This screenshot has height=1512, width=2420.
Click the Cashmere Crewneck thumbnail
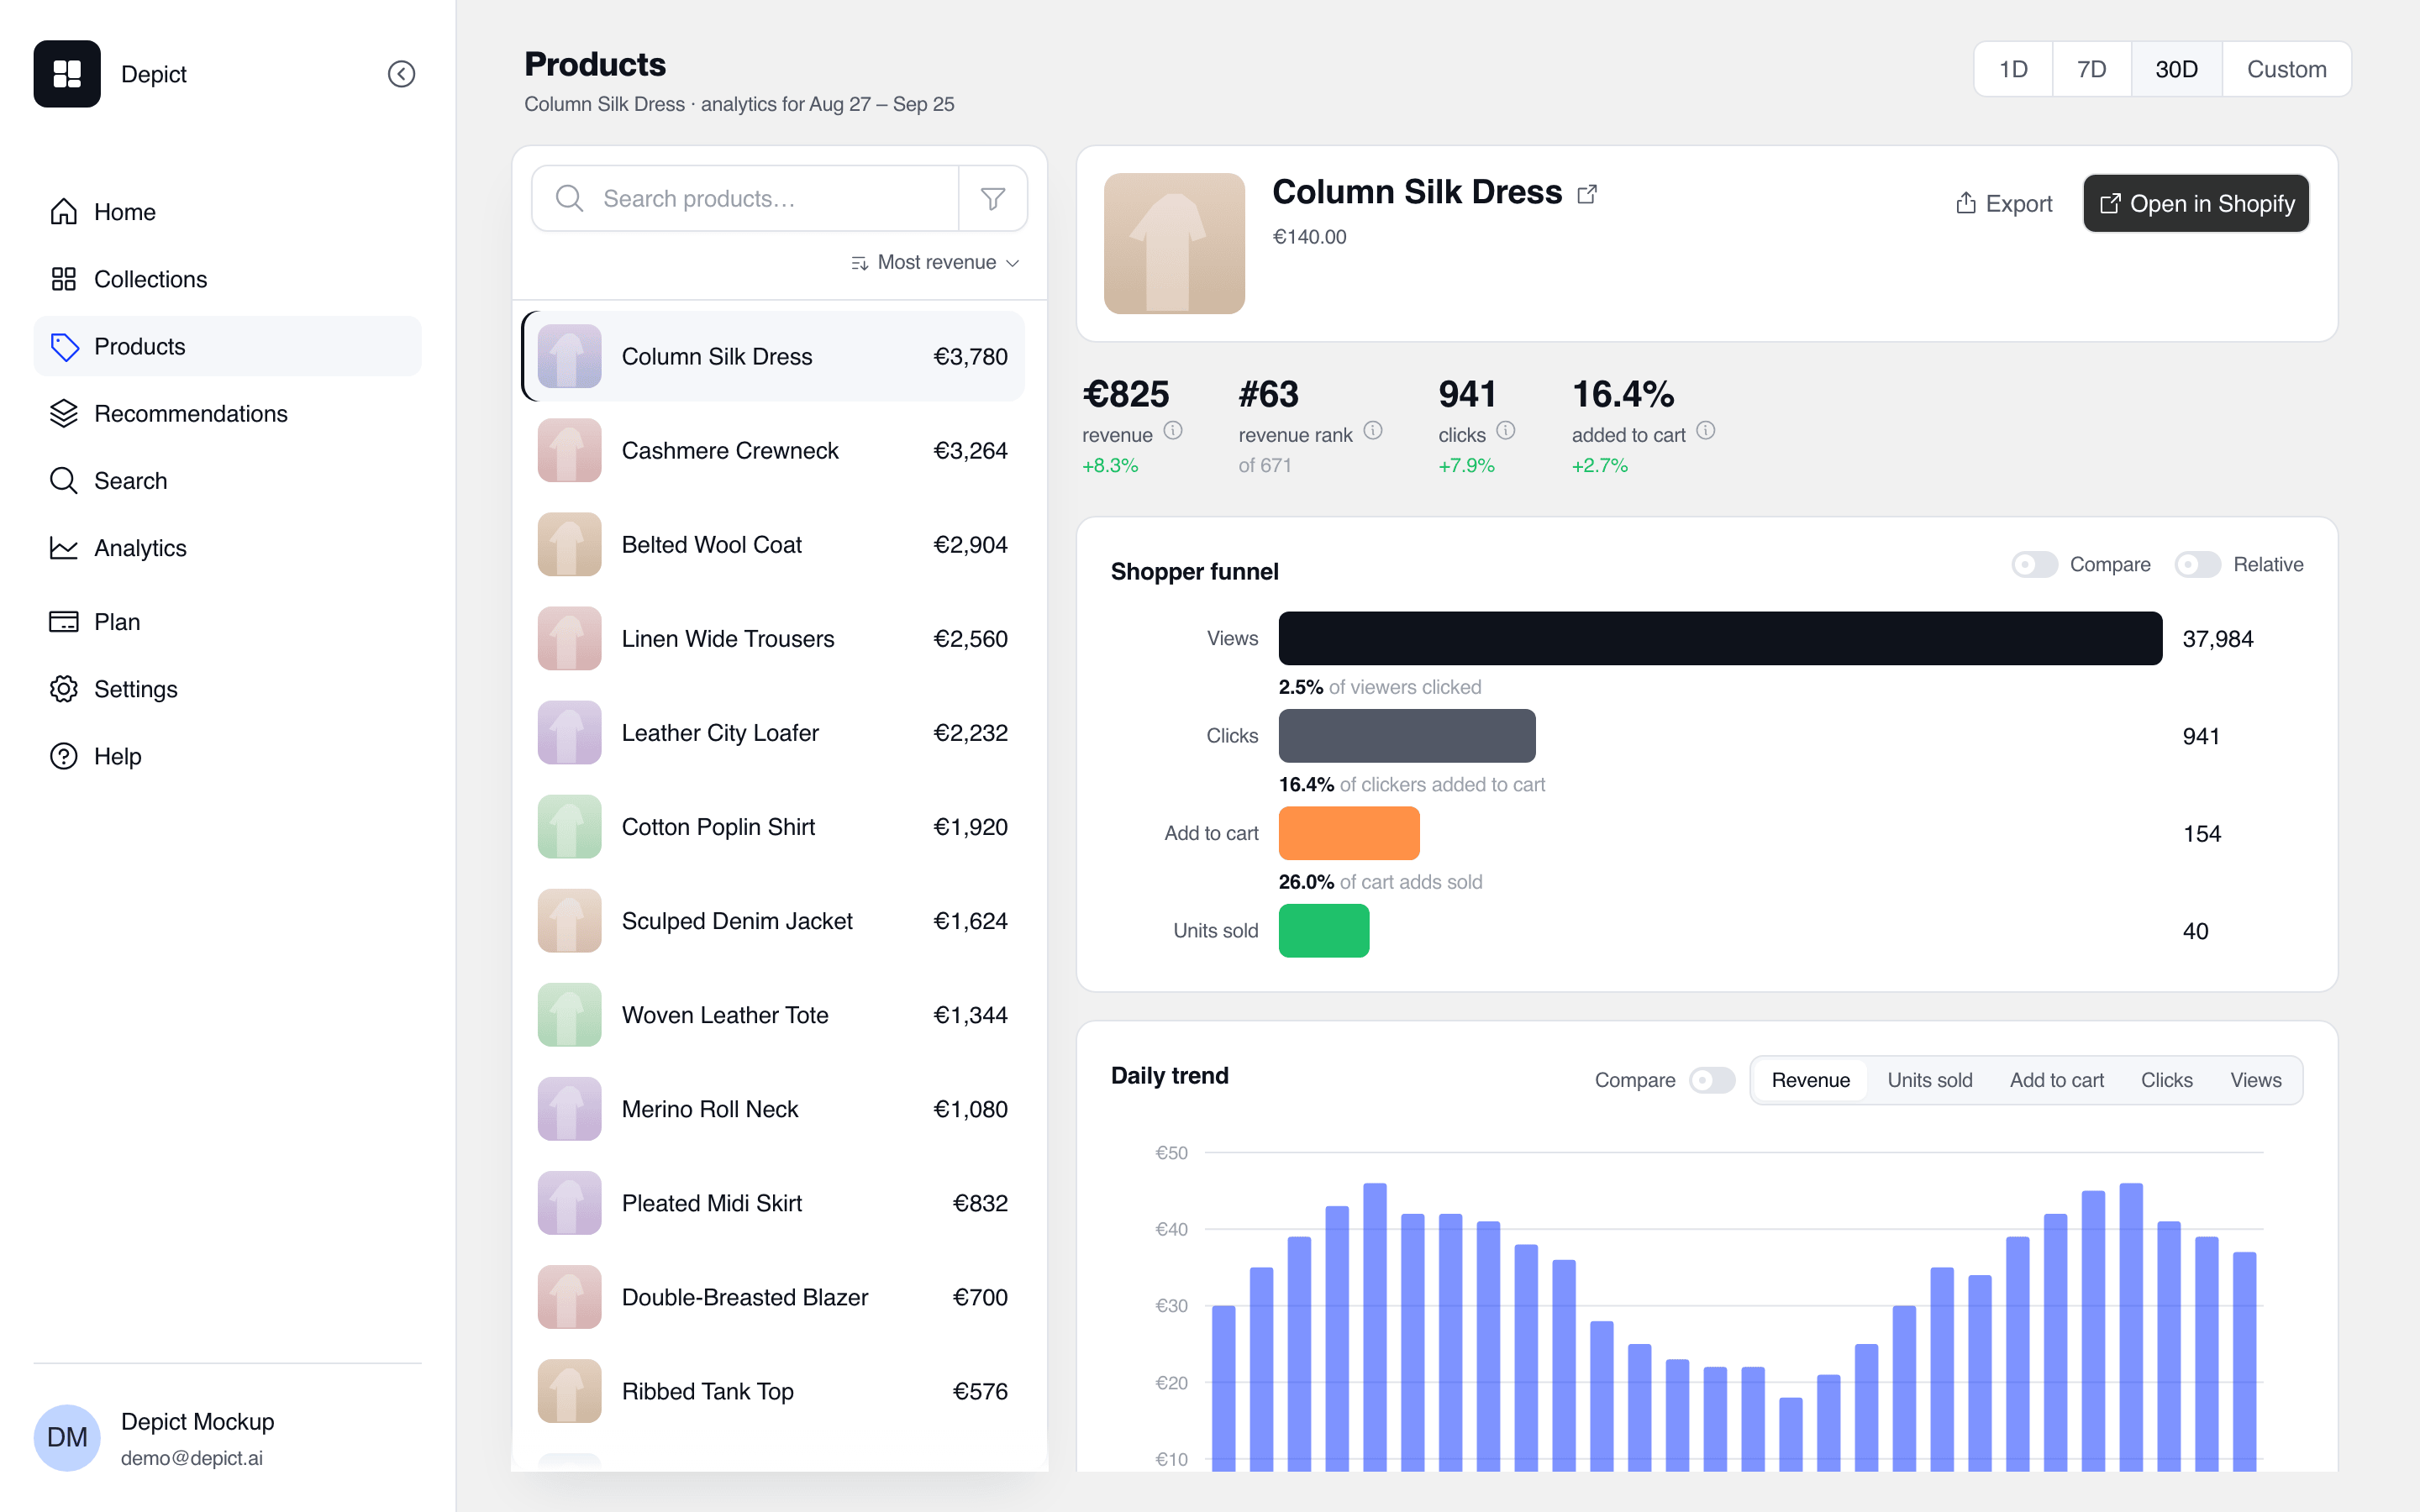(x=569, y=450)
